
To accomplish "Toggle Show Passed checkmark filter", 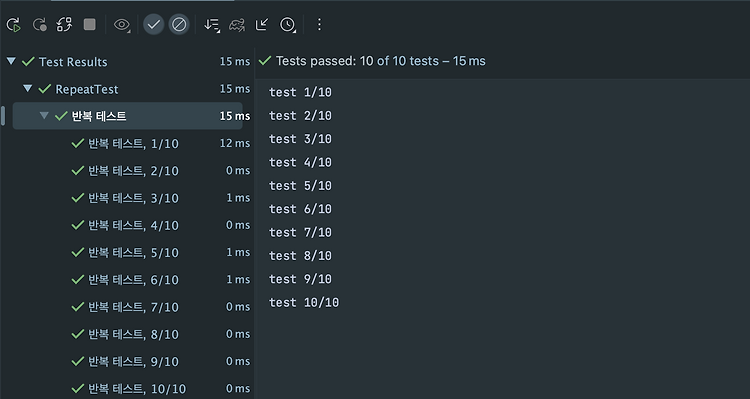I will tap(154, 24).
